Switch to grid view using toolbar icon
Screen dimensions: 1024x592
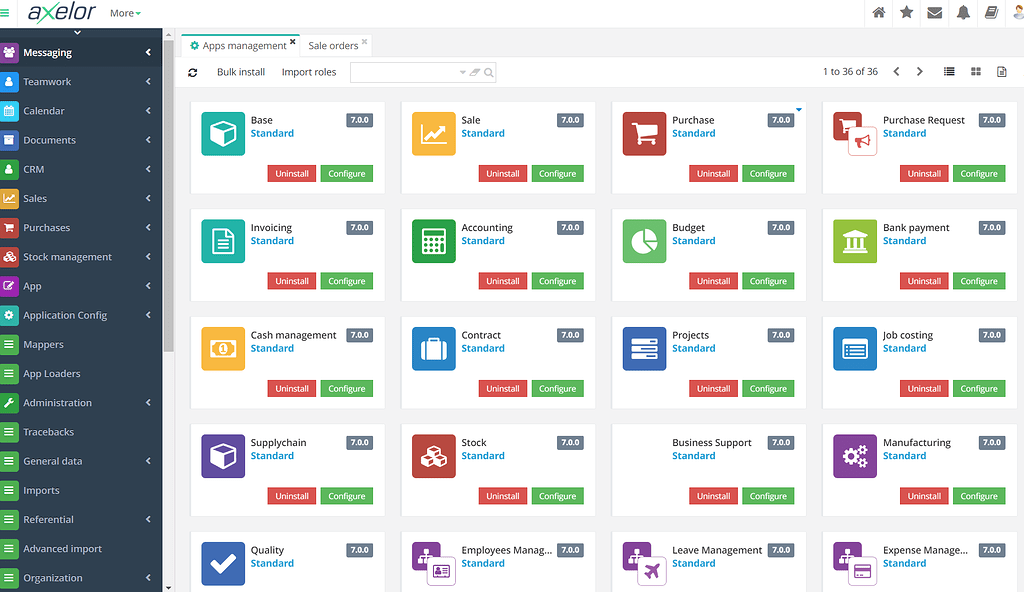pos(973,72)
